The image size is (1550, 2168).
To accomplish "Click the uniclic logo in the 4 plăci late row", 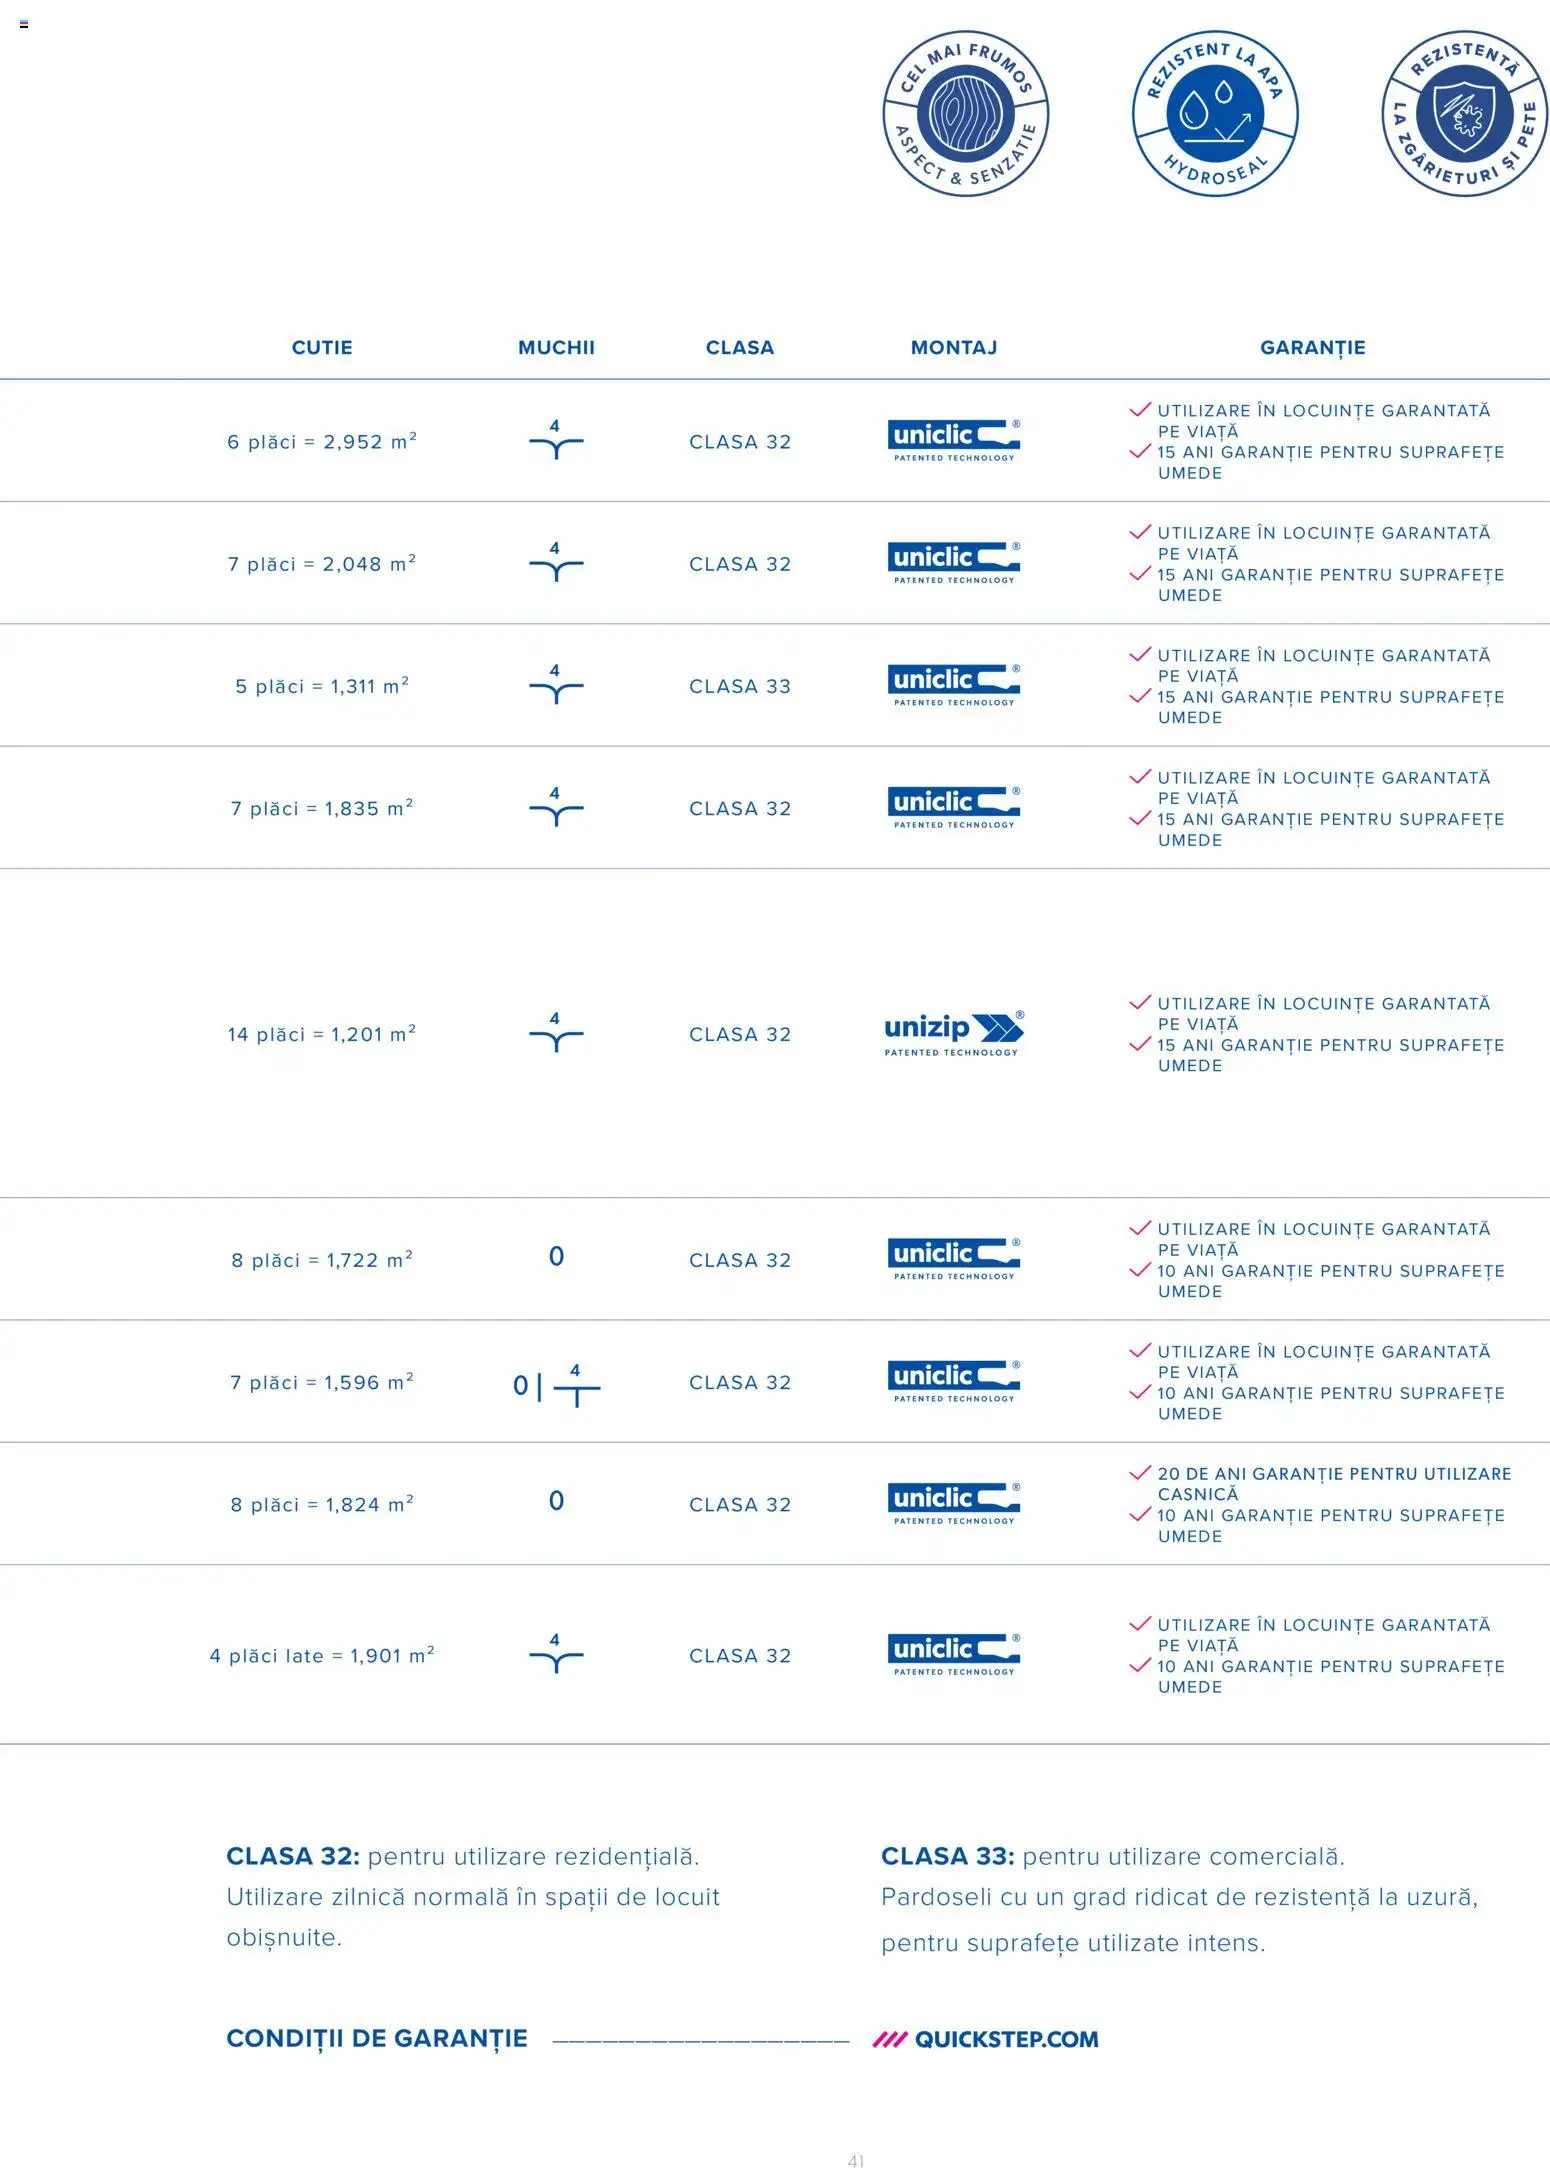I will (953, 1655).
